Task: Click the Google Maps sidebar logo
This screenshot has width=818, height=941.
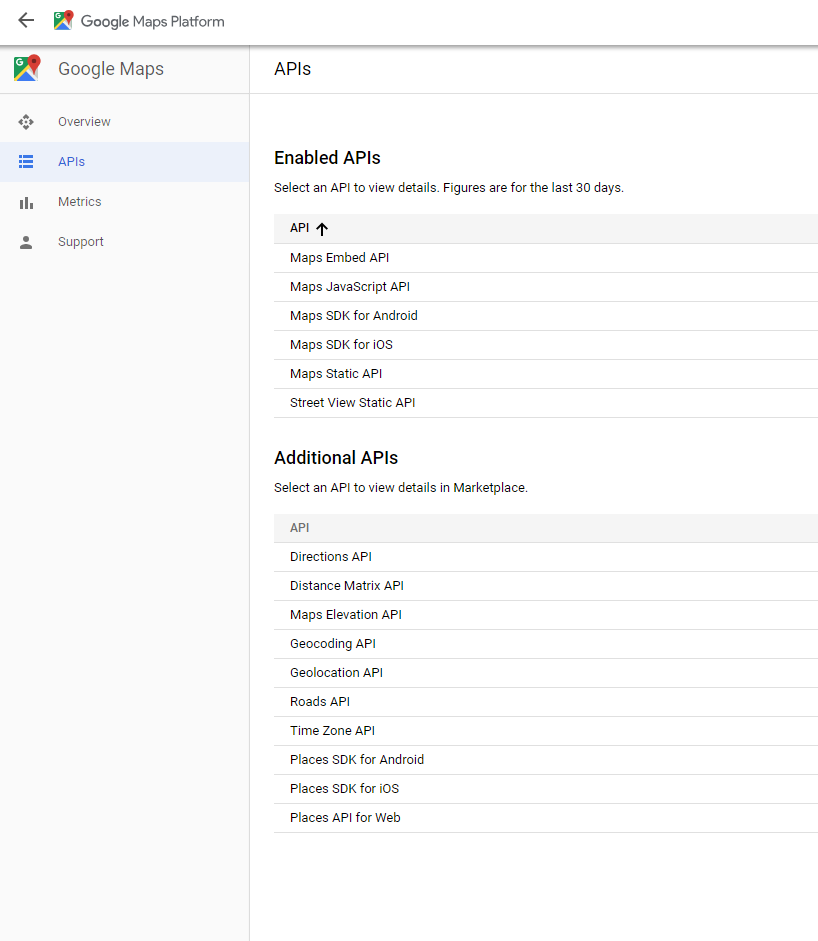Action: click(x=27, y=68)
